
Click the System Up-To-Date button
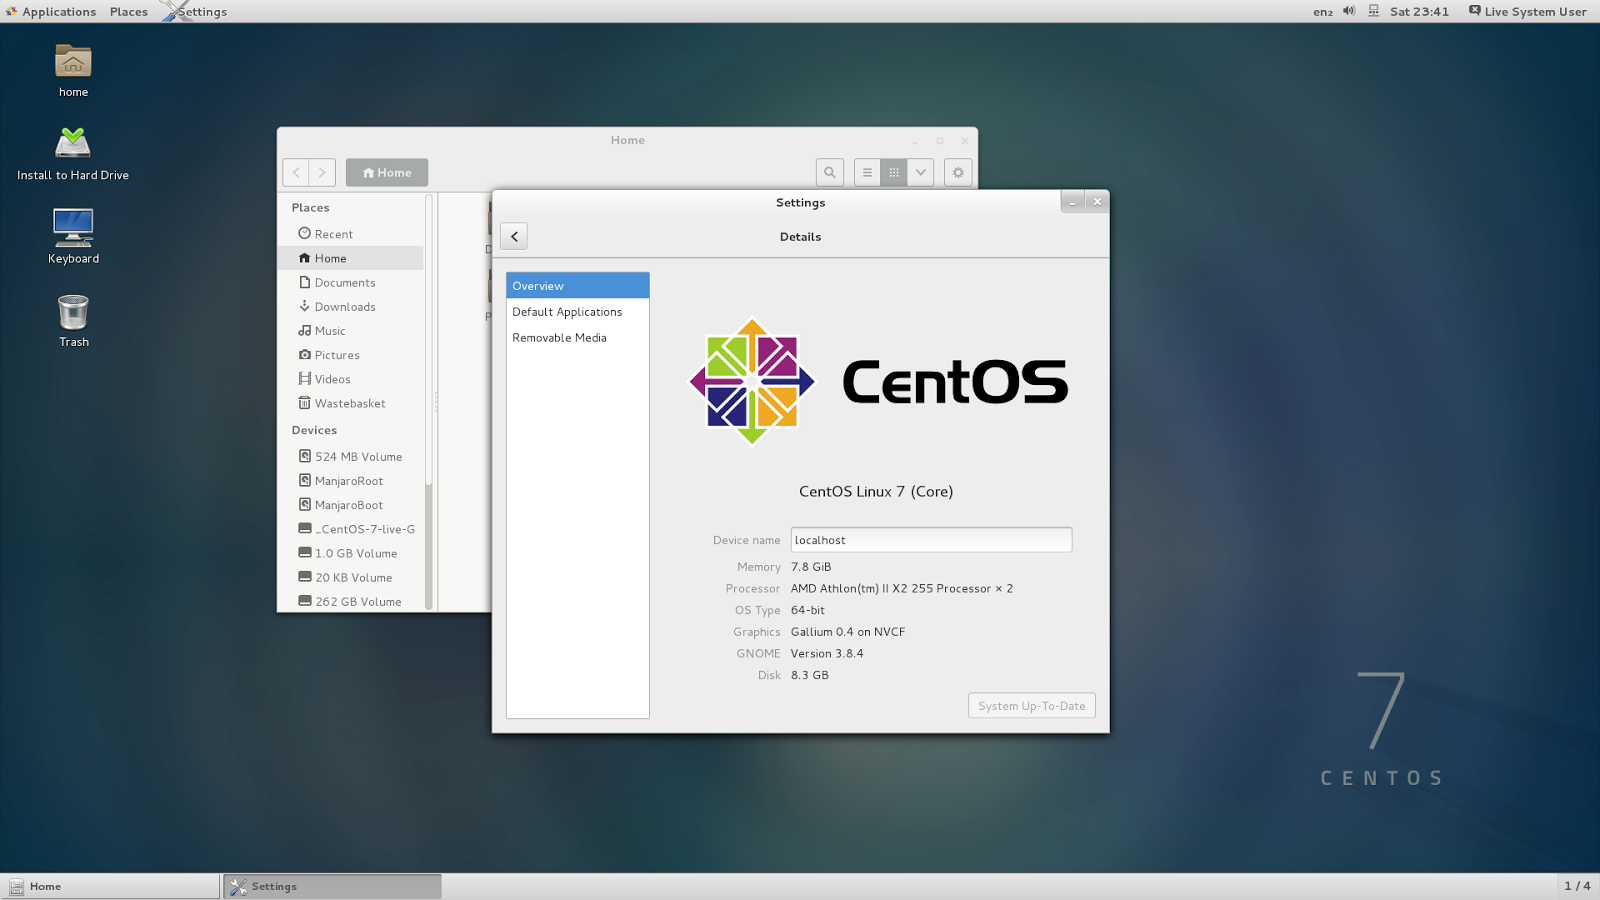(1032, 706)
